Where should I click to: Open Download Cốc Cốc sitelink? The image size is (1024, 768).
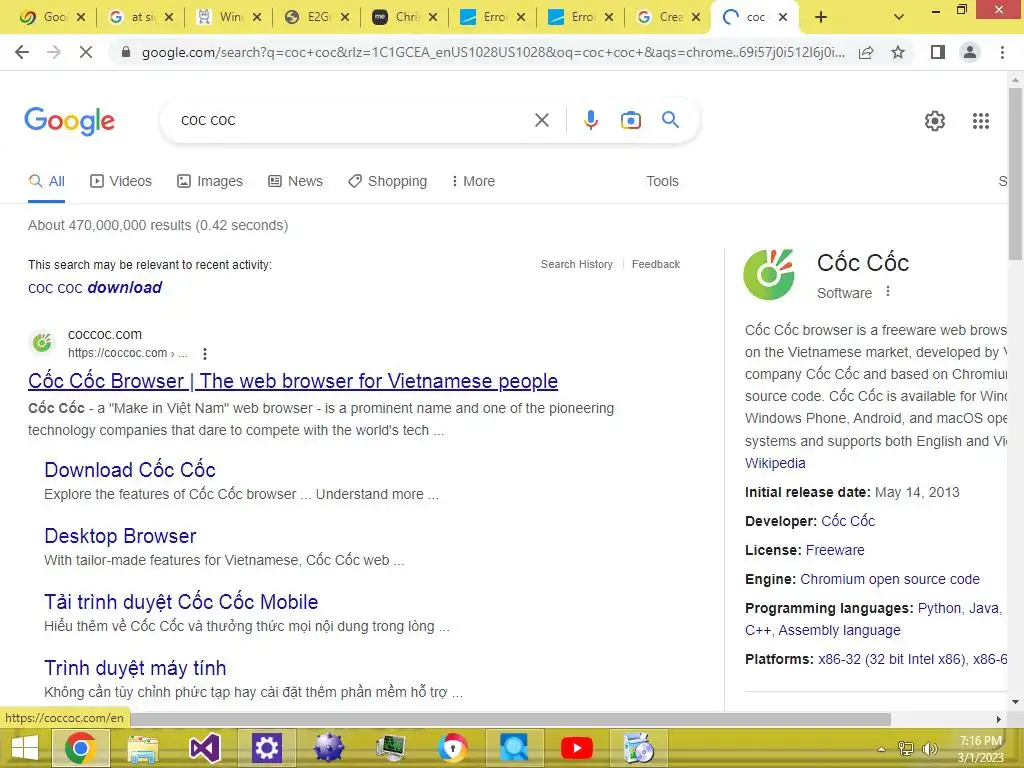130,470
